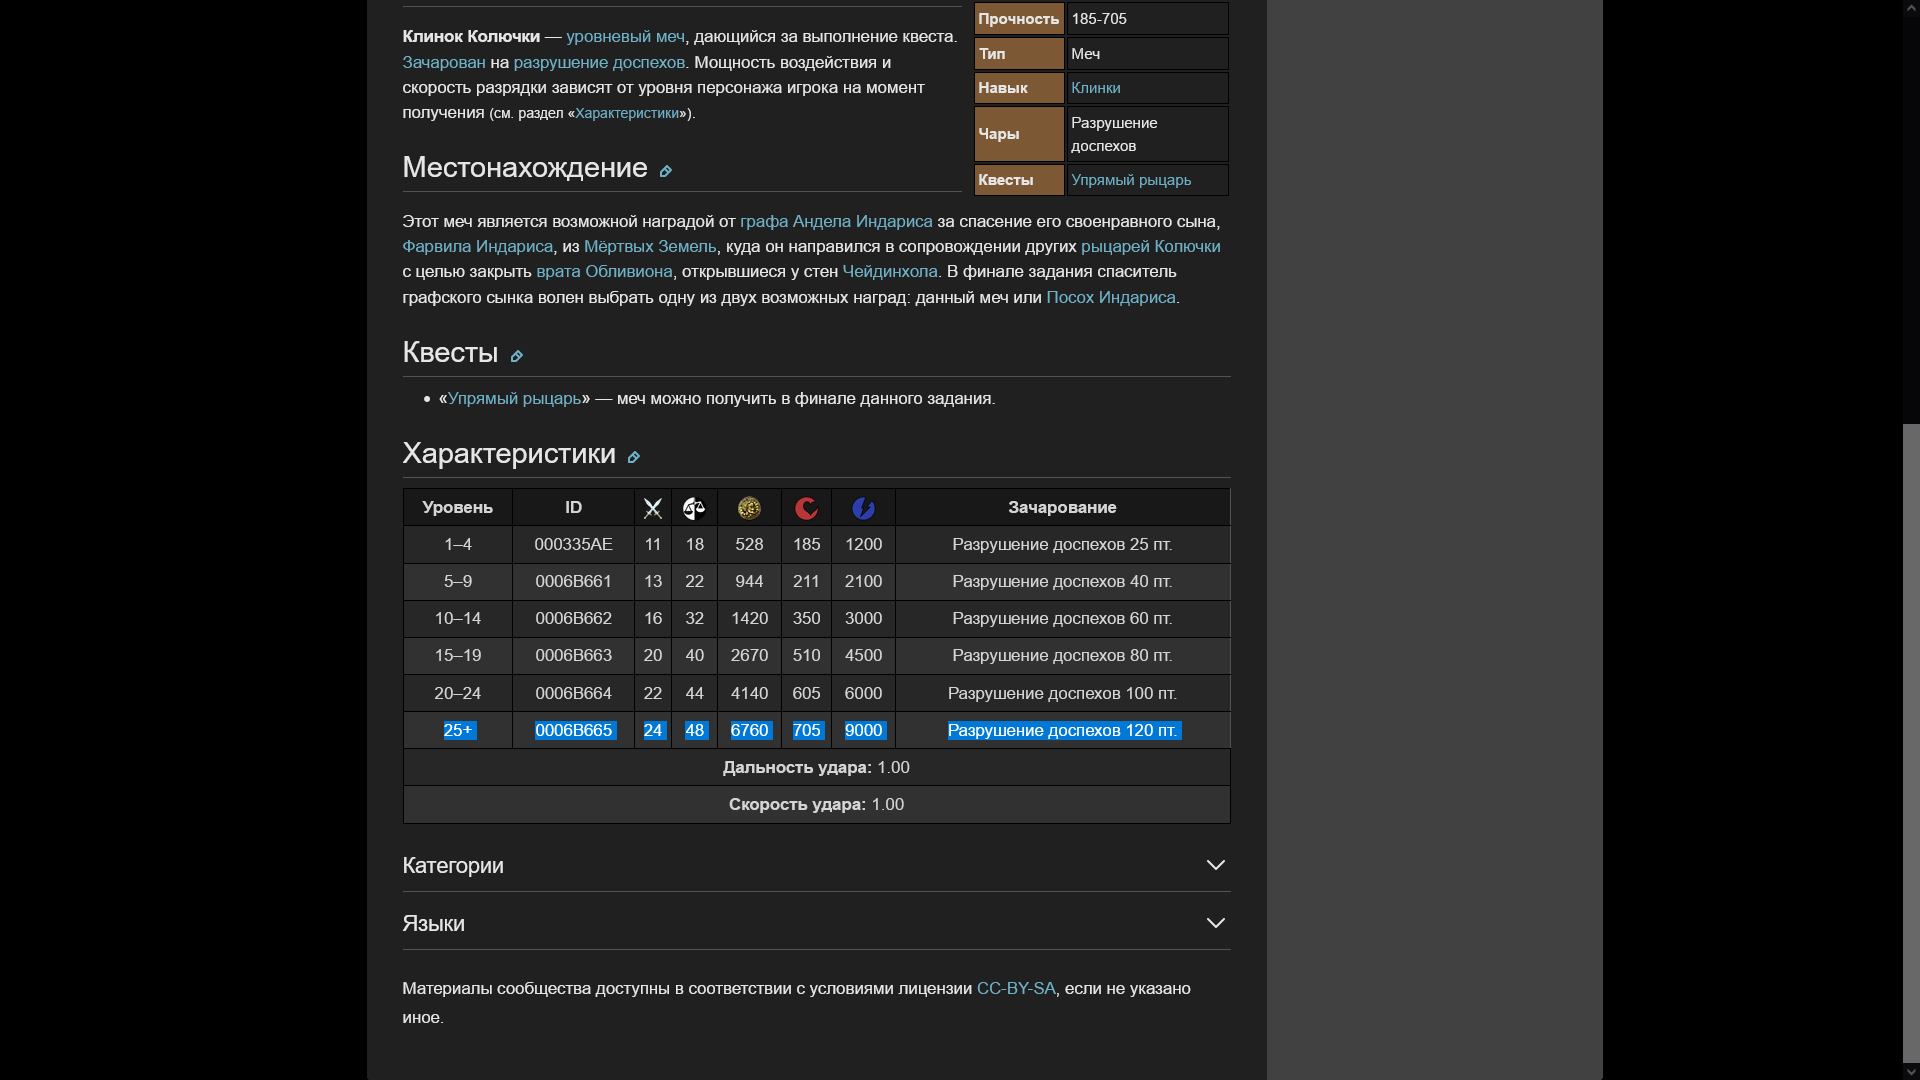
Task: Click the gold coin value icon in table header
Action: (749, 509)
